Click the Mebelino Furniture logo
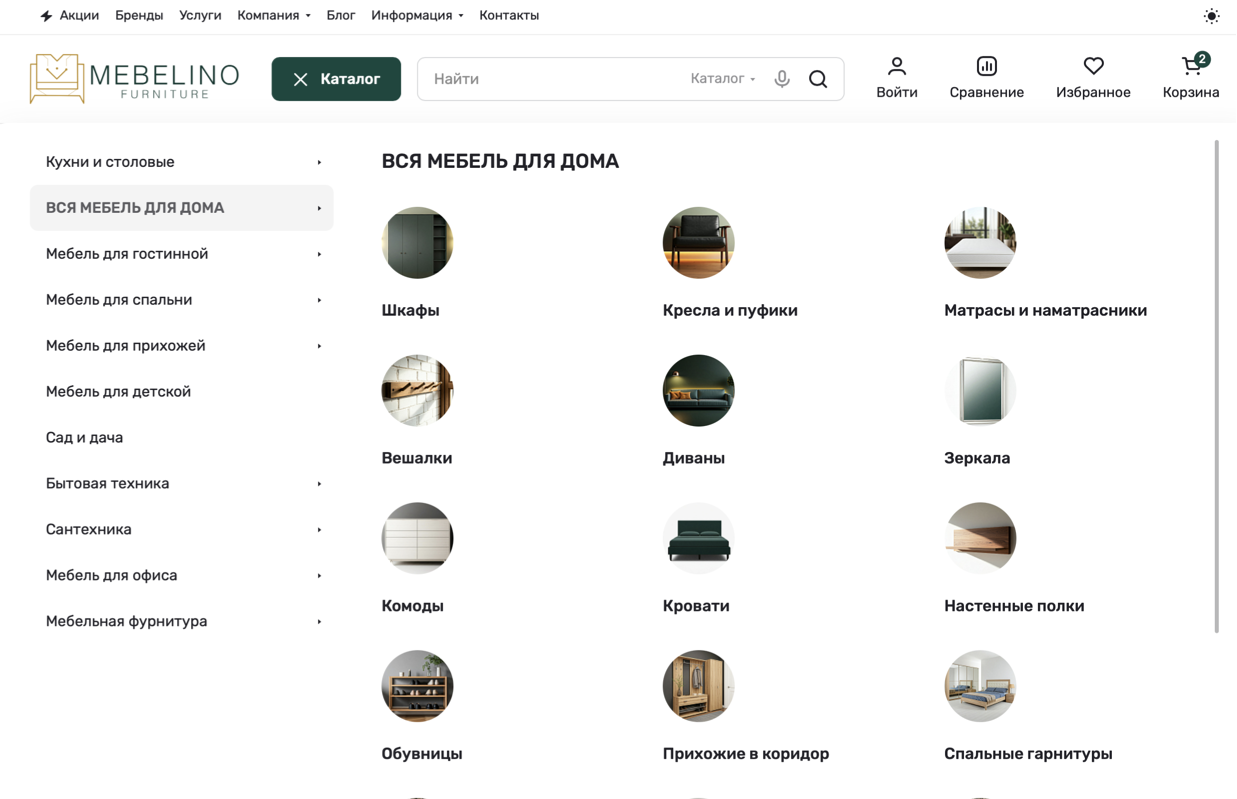This screenshot has width=1237, height=799. [x=135, y=78]
